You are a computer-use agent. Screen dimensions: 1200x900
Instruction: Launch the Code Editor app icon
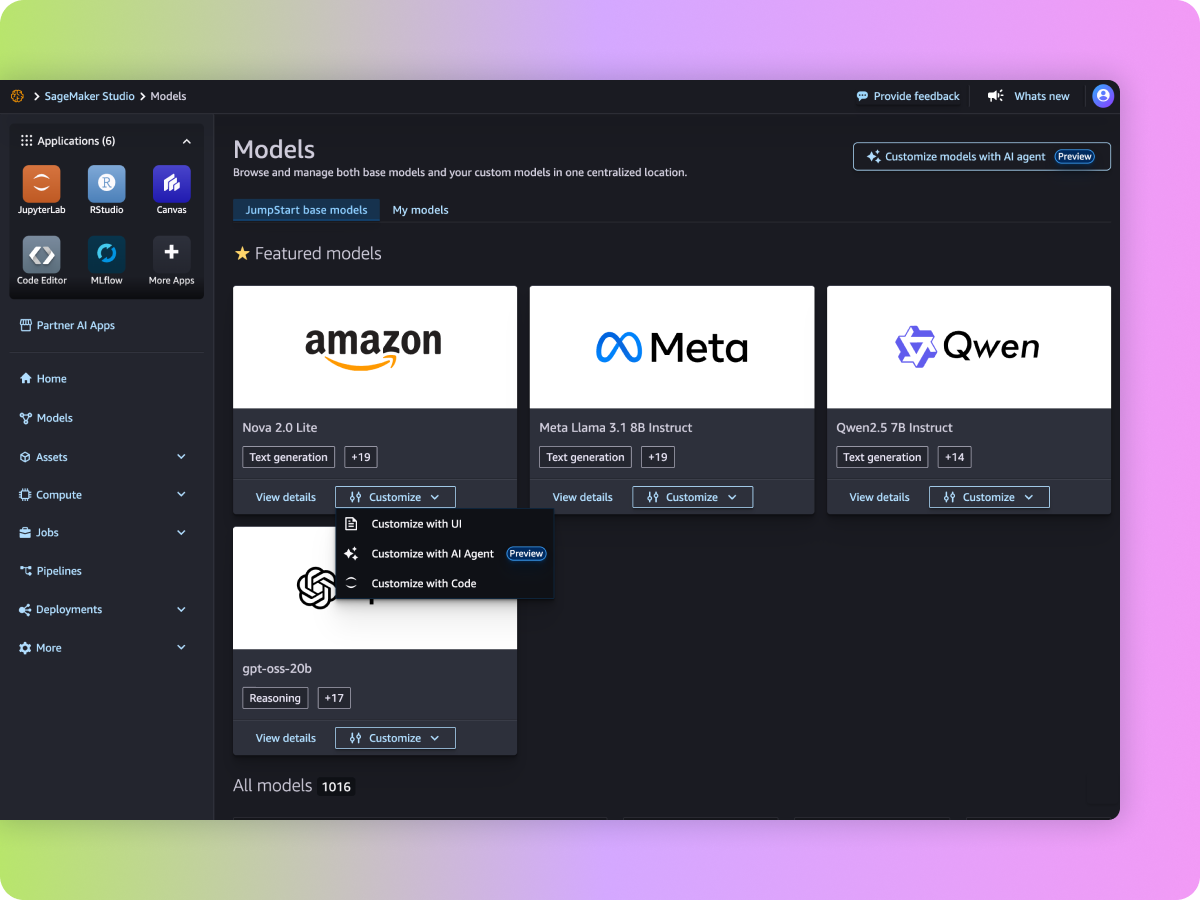pyautogui.click(x=41, y=255)
